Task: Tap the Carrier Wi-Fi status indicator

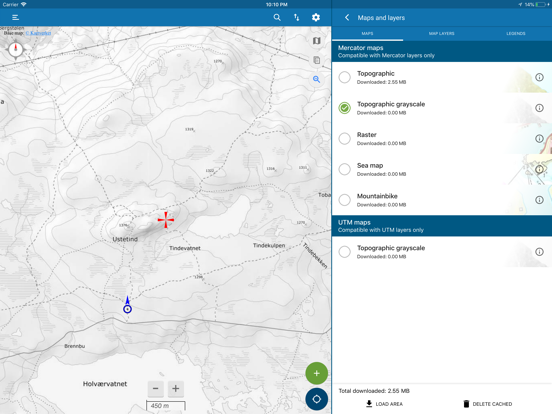Action: (x=14, y=5)
